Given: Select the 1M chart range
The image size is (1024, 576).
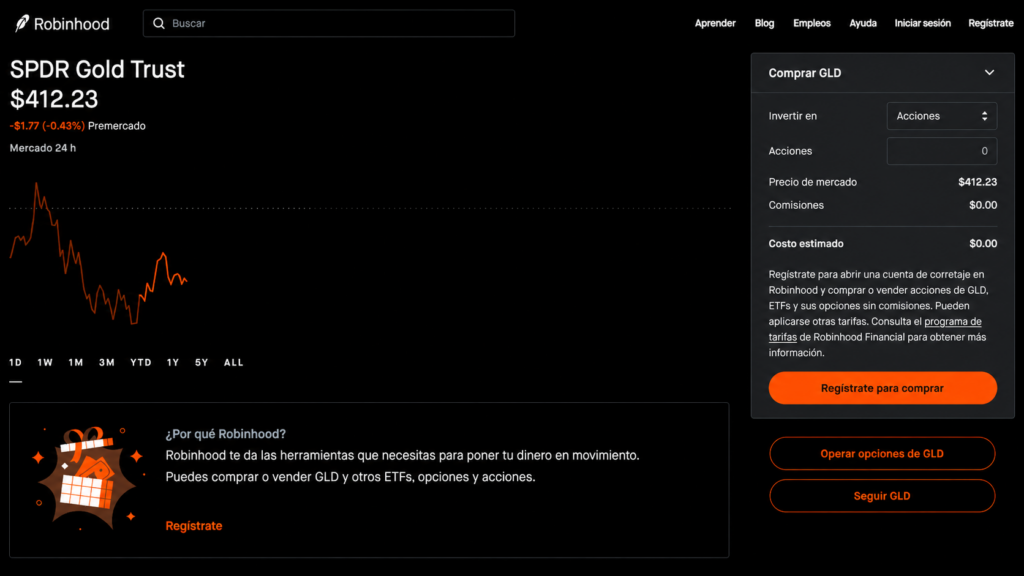Looking at the screenshot, I should tap(76, 362).
